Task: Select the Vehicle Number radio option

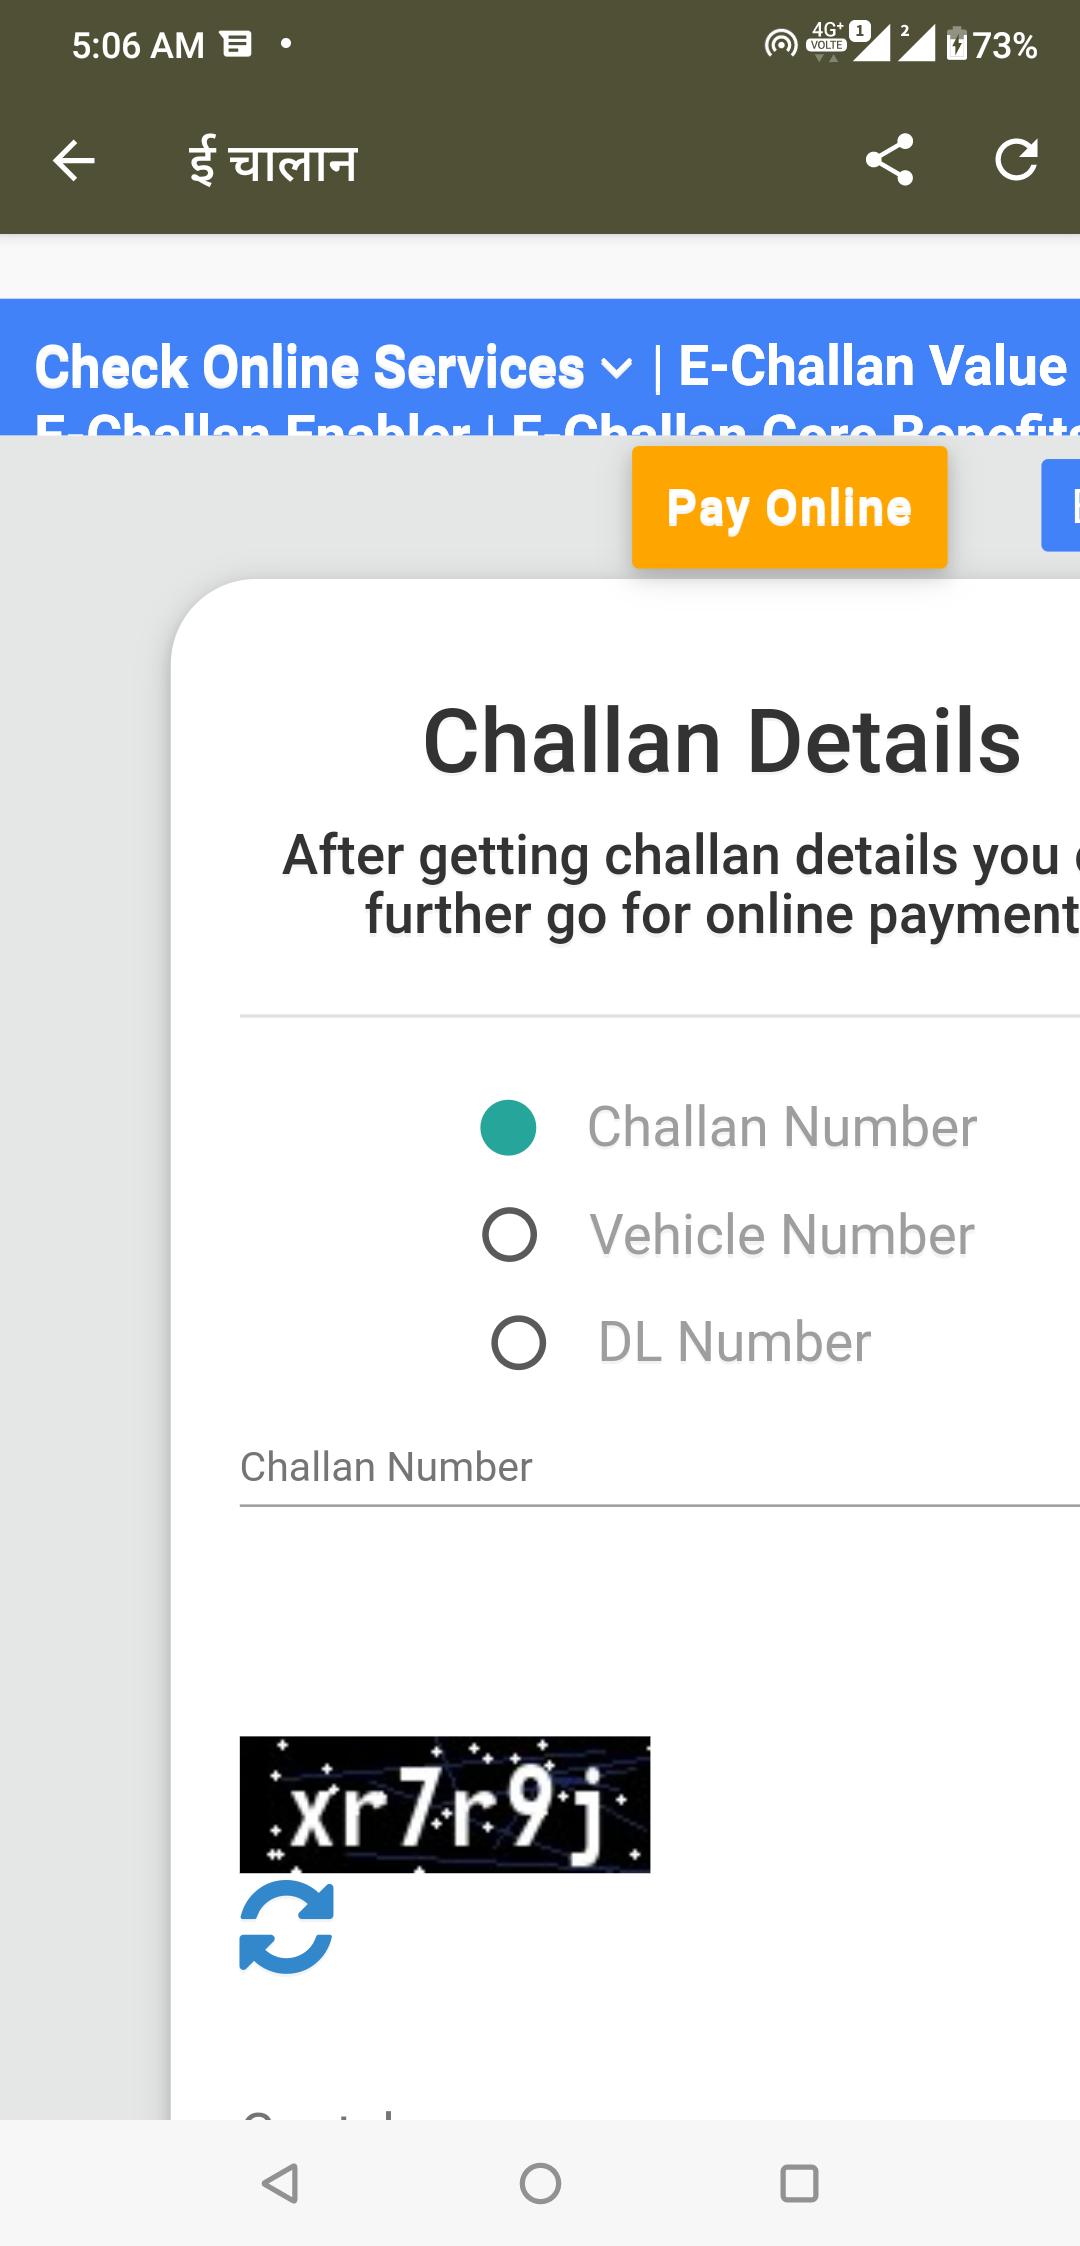Action: click(x=509, y=1235)
